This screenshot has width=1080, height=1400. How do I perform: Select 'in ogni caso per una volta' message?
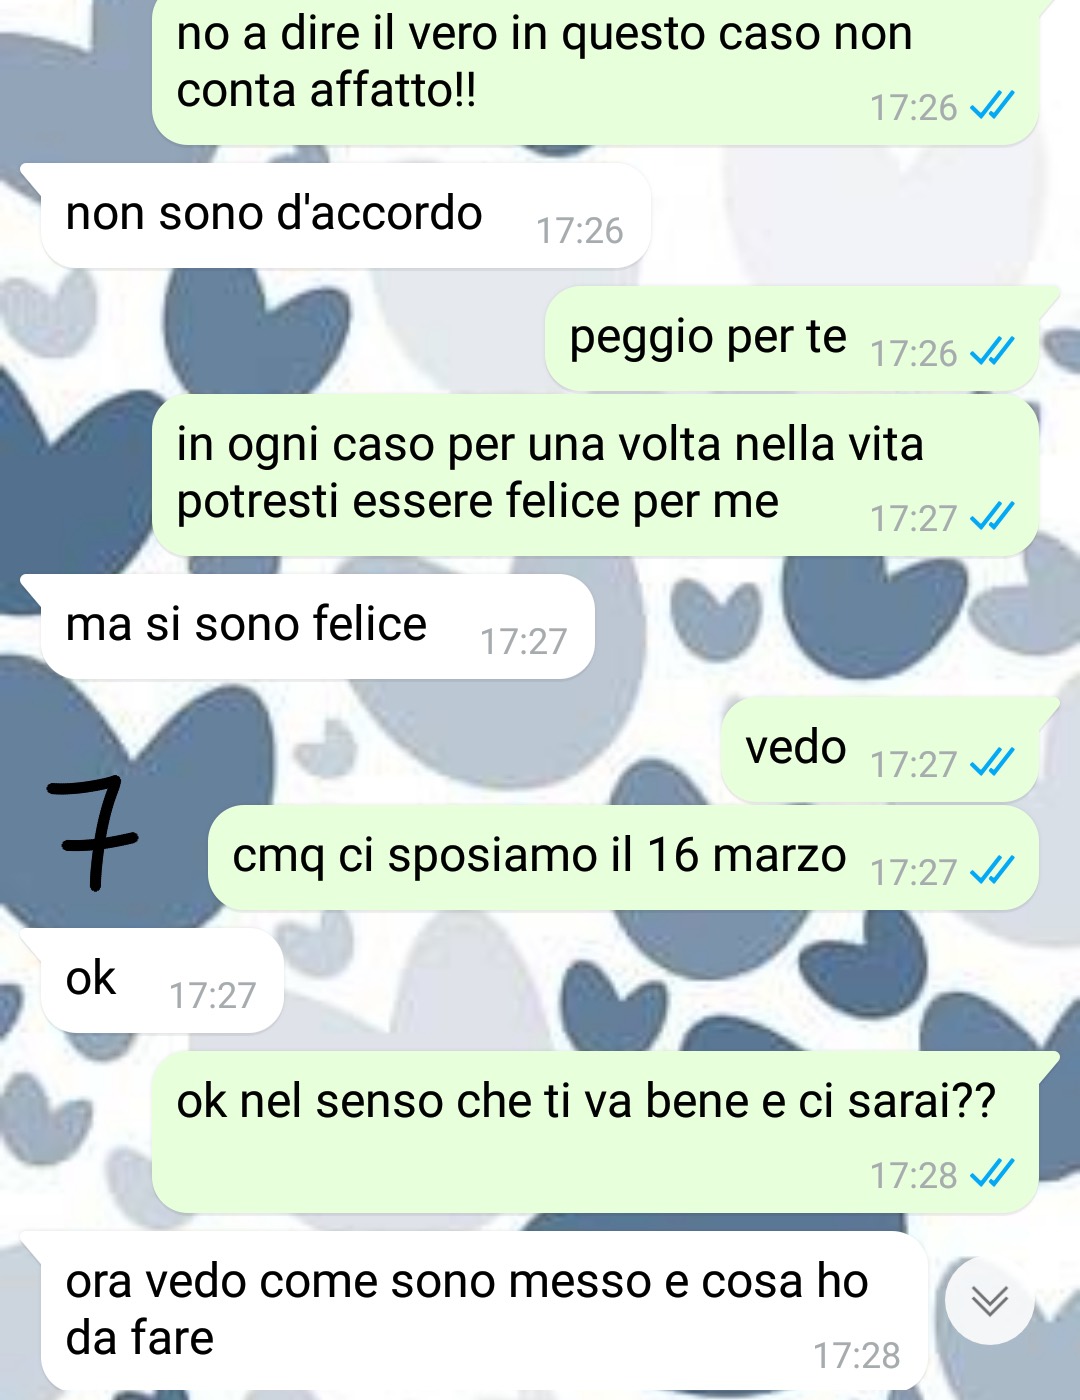tap(595, 475)
